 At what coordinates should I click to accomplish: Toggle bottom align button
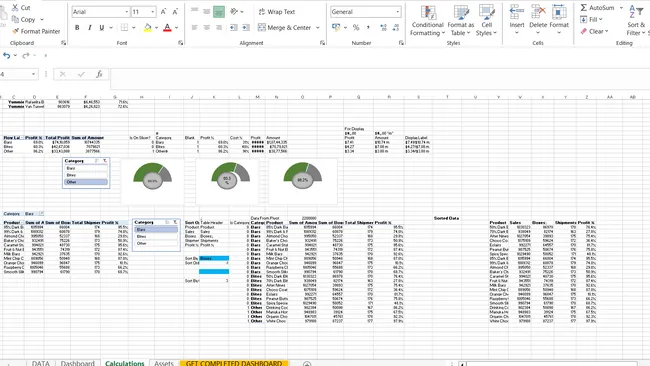[x=219, y=12]
